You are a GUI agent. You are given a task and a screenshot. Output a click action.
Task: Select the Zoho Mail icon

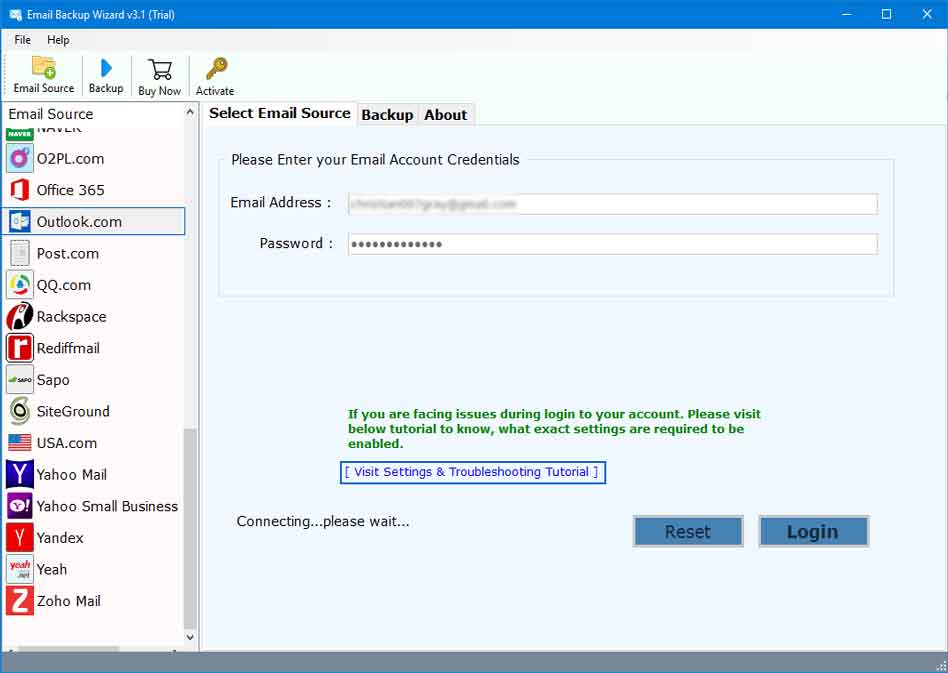(20, 600)
